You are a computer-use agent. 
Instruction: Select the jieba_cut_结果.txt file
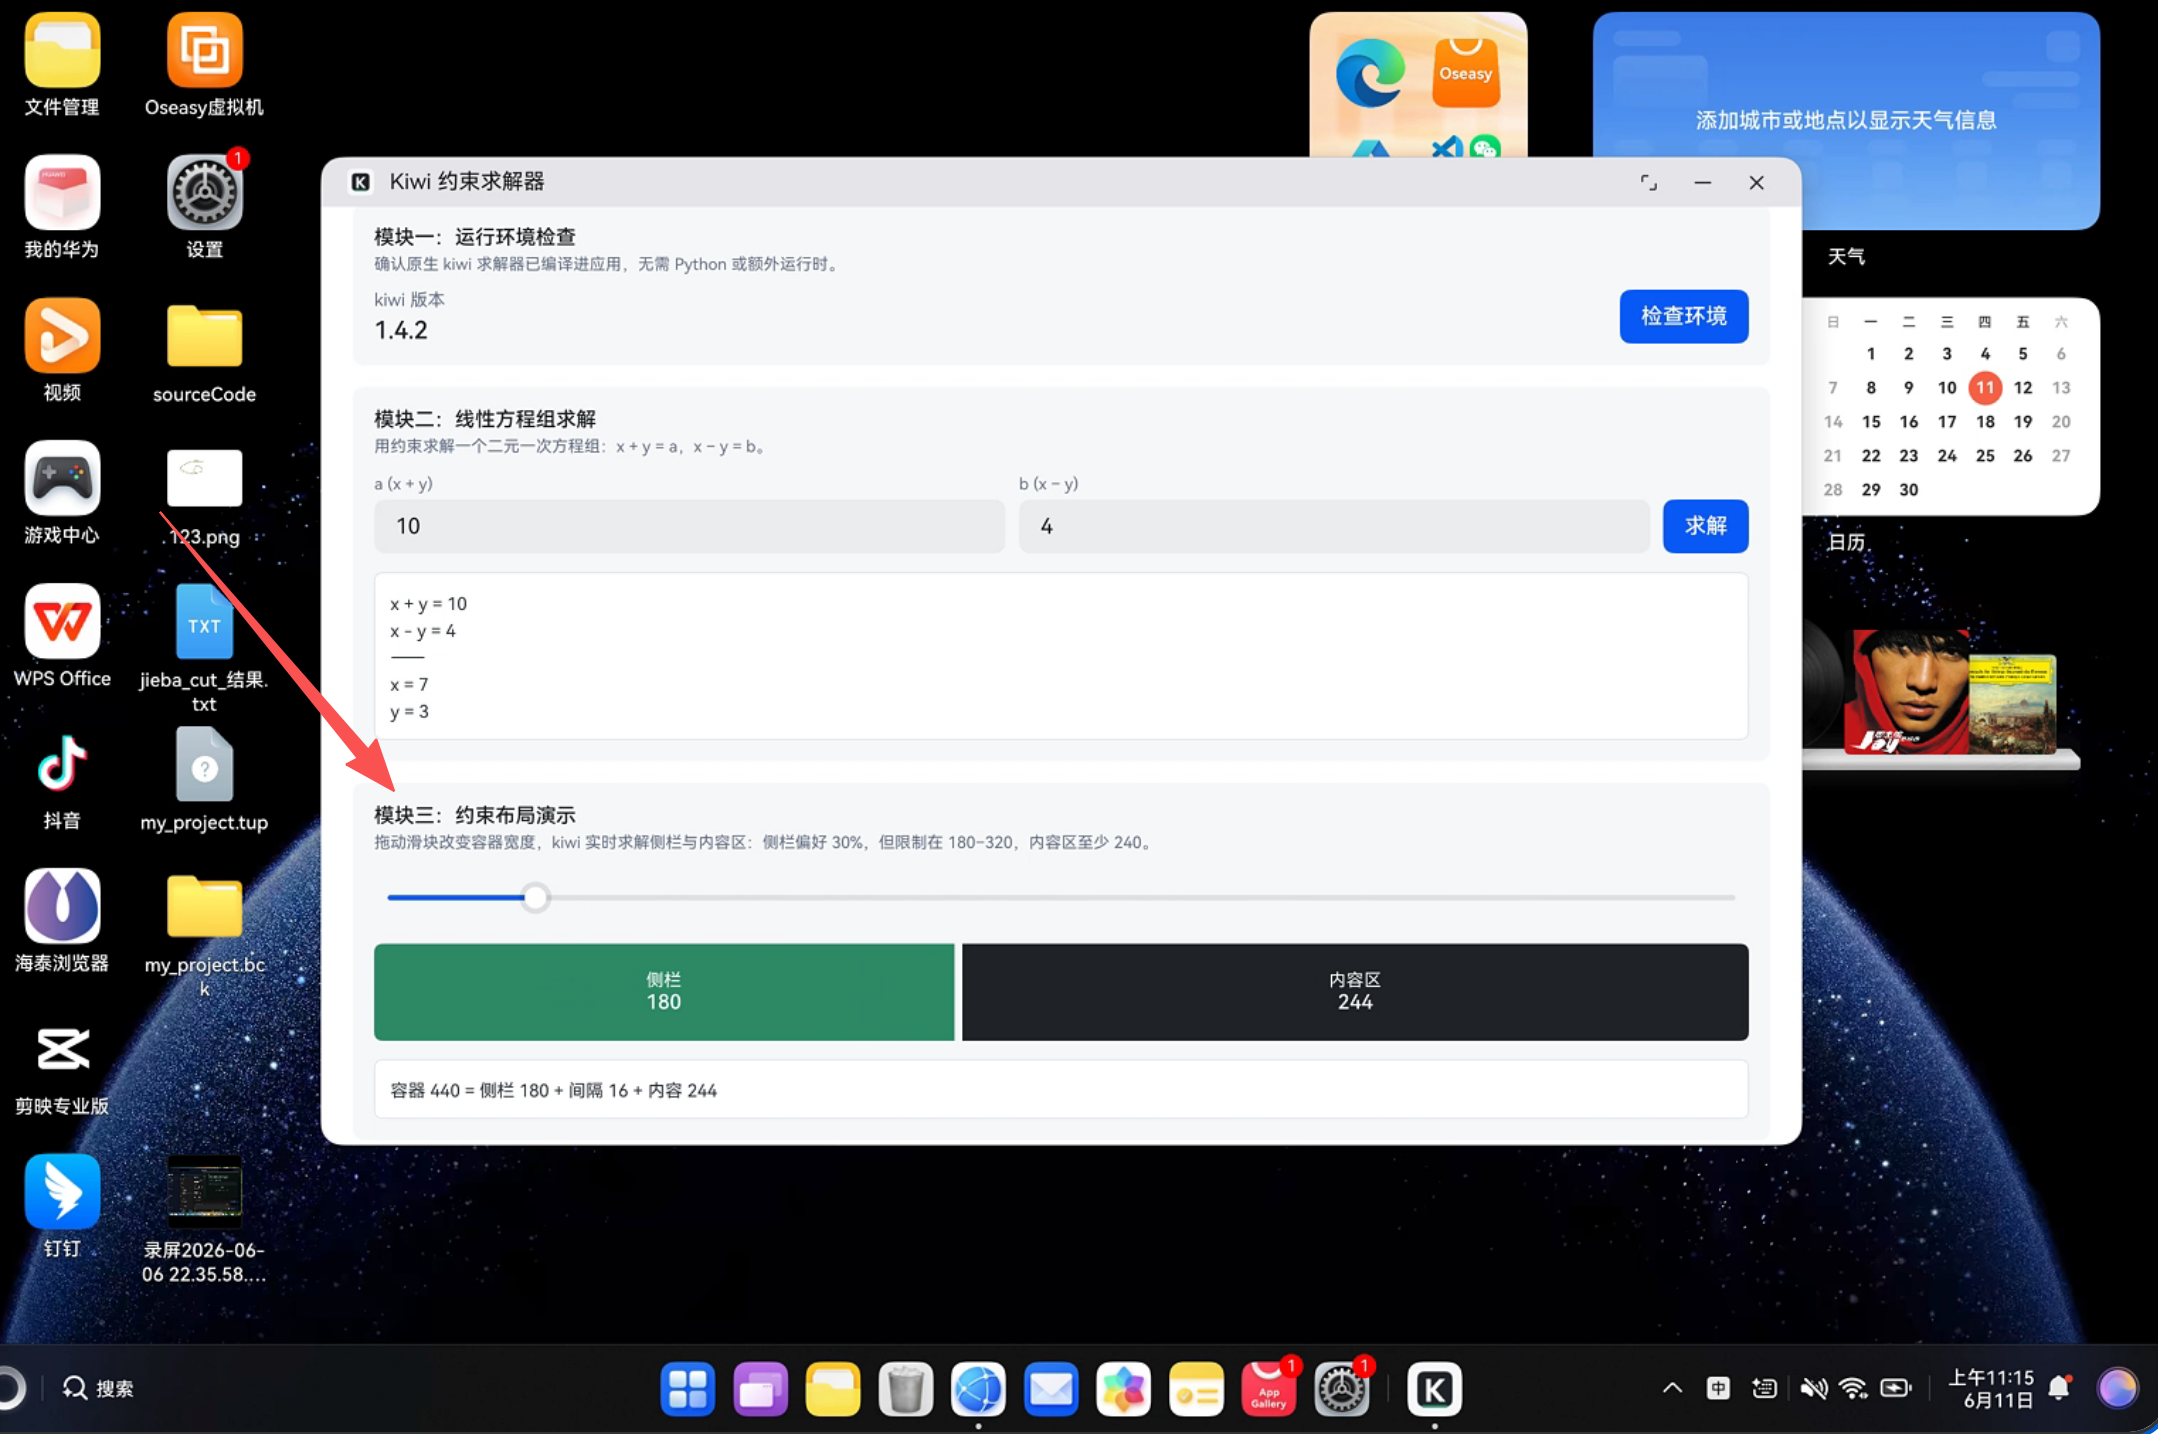click(x=204, y=622)
